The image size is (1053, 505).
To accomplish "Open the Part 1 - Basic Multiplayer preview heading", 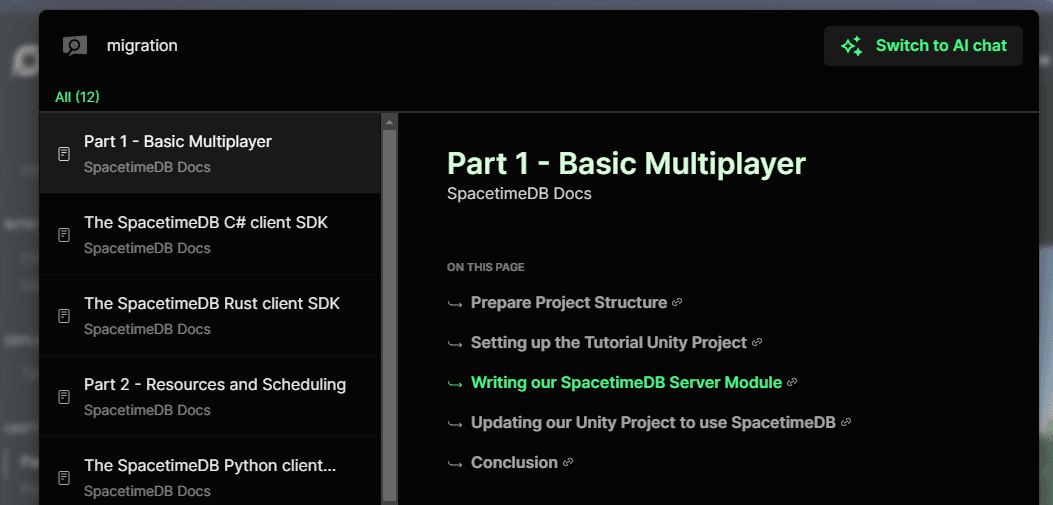I will (626, 163).
